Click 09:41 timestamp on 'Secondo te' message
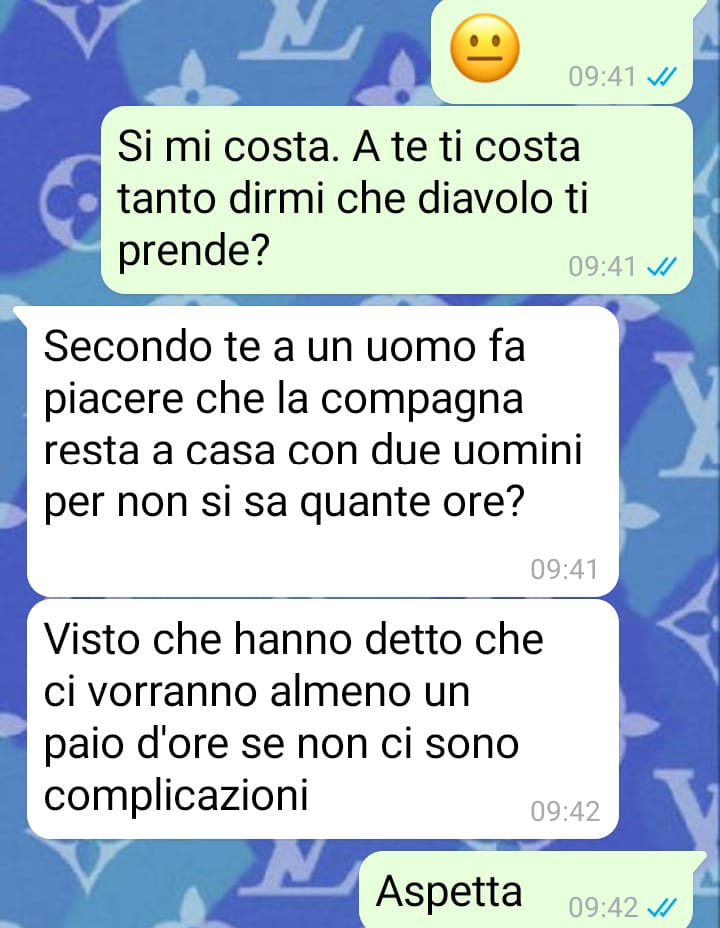This screenshot has height=928, width=720. click(564, 569)
